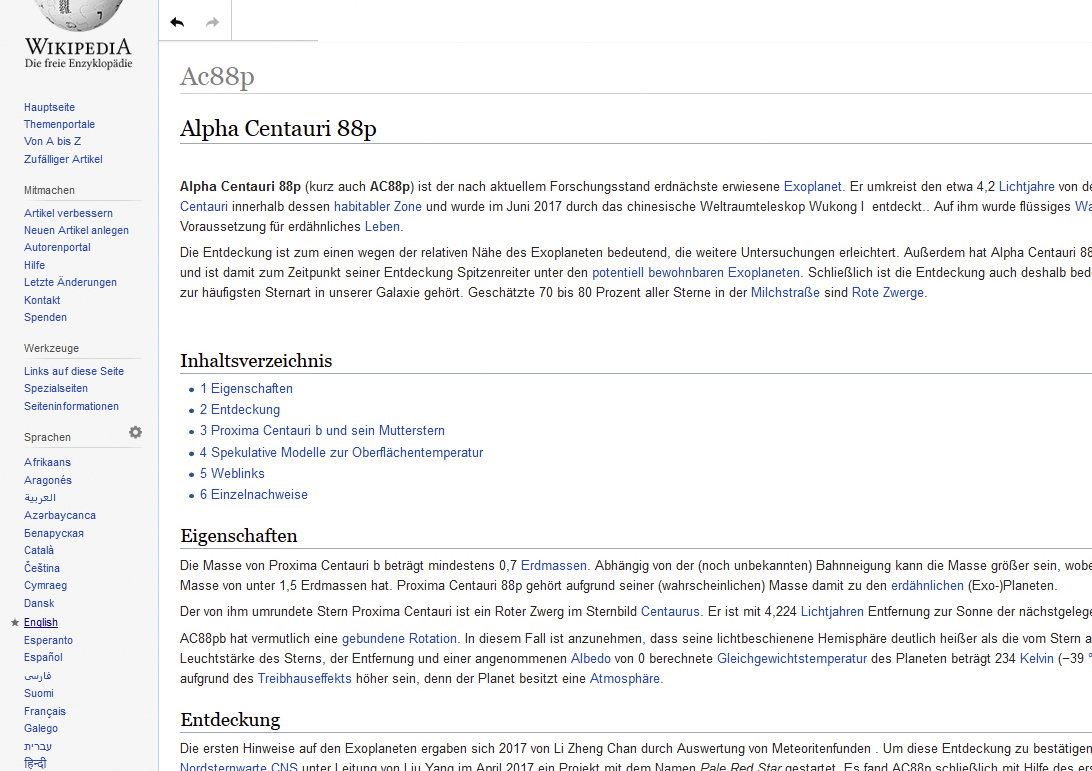Open Spezialseiten tool link

tap(56, 388)
